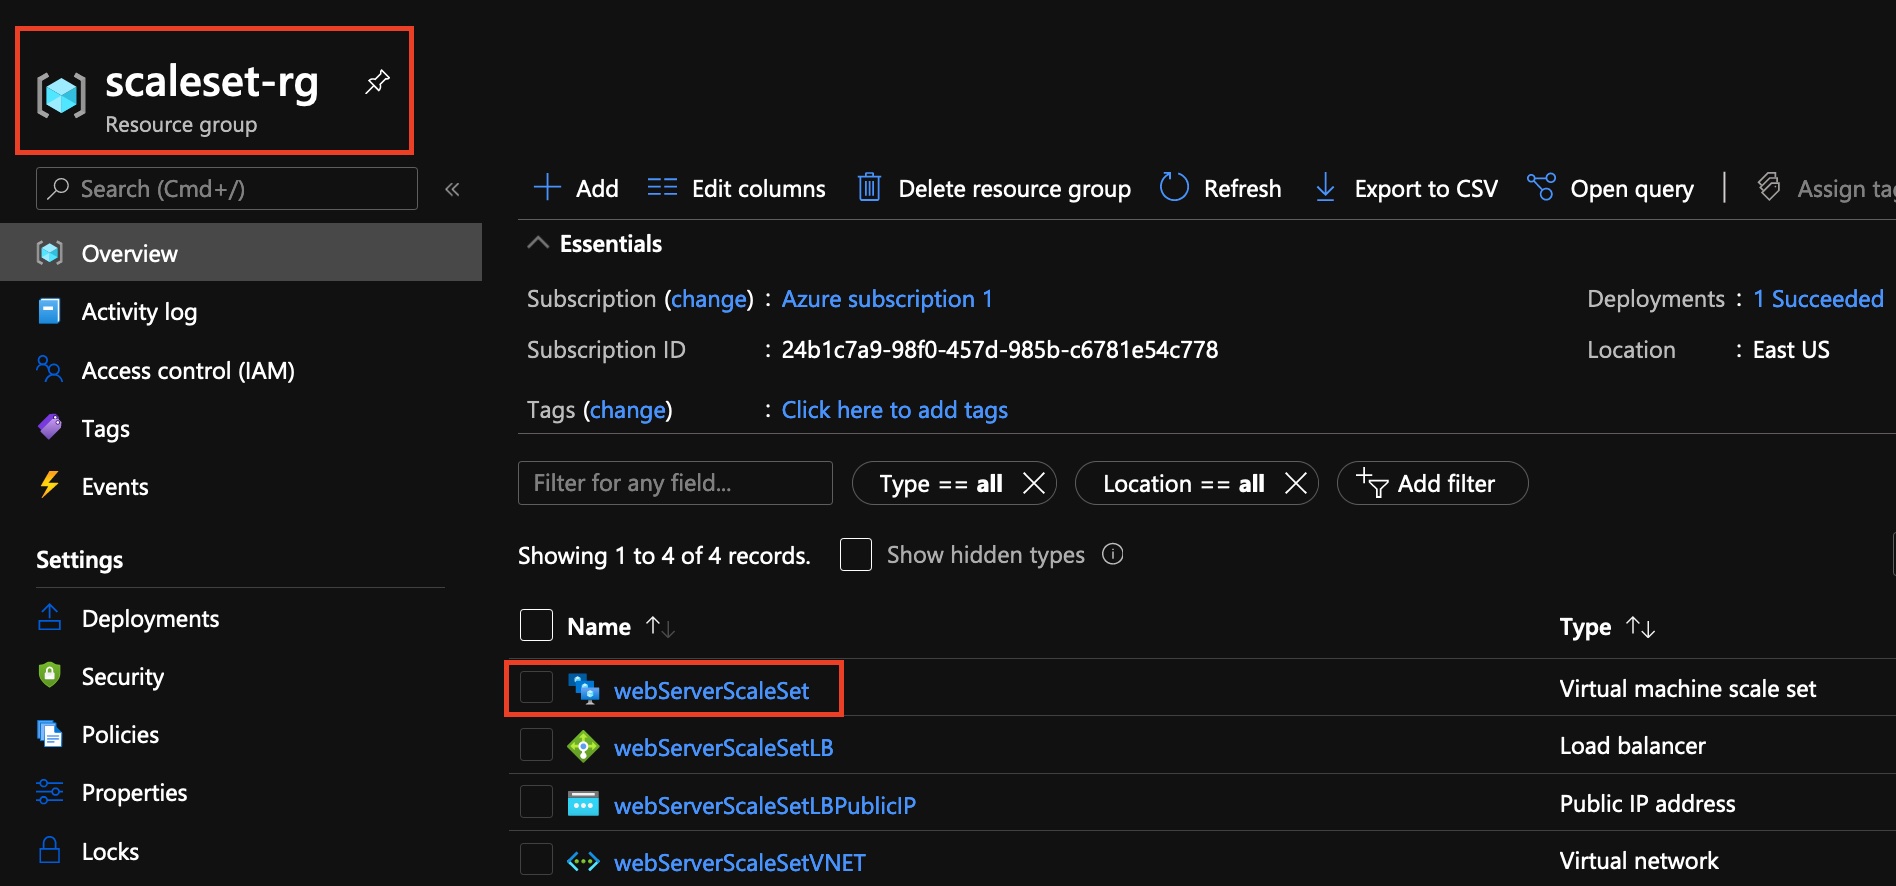
Task: Click change link next to Subscription
Action: [709, 299]
